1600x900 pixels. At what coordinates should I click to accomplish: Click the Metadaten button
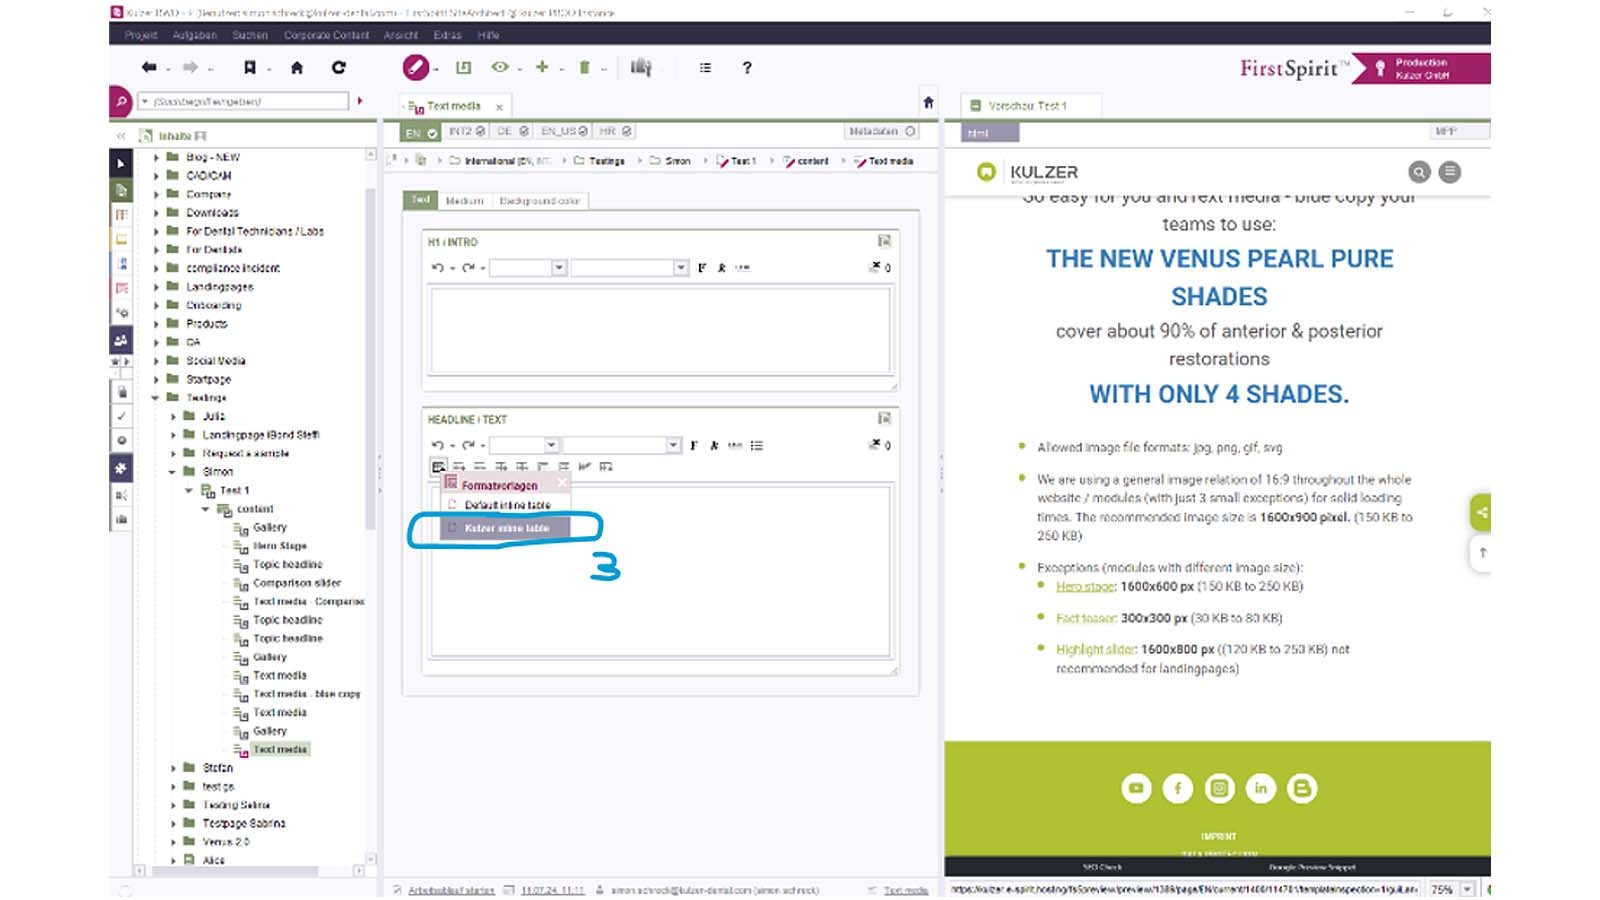[881, 131]
